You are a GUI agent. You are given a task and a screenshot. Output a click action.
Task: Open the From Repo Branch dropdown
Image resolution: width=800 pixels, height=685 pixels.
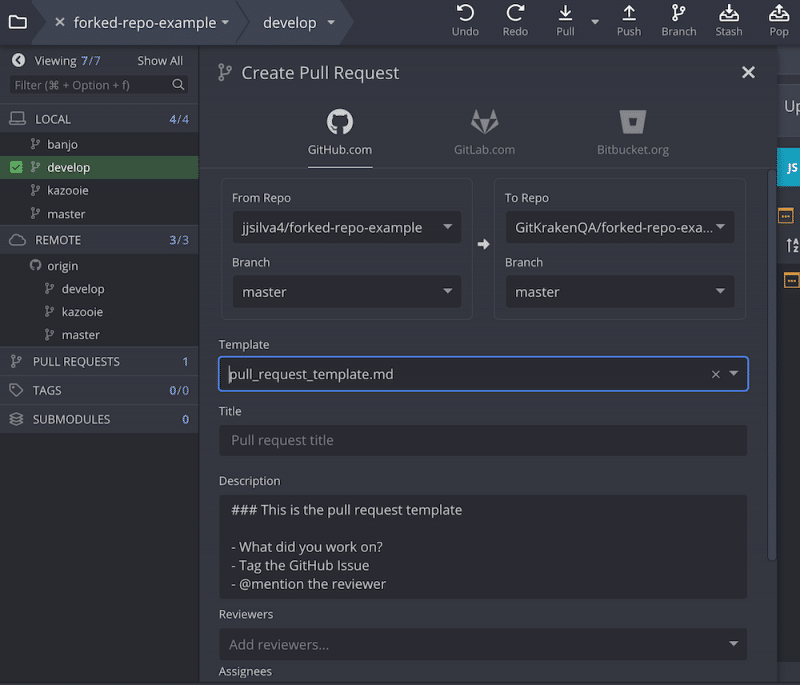[x=346, y=291]
